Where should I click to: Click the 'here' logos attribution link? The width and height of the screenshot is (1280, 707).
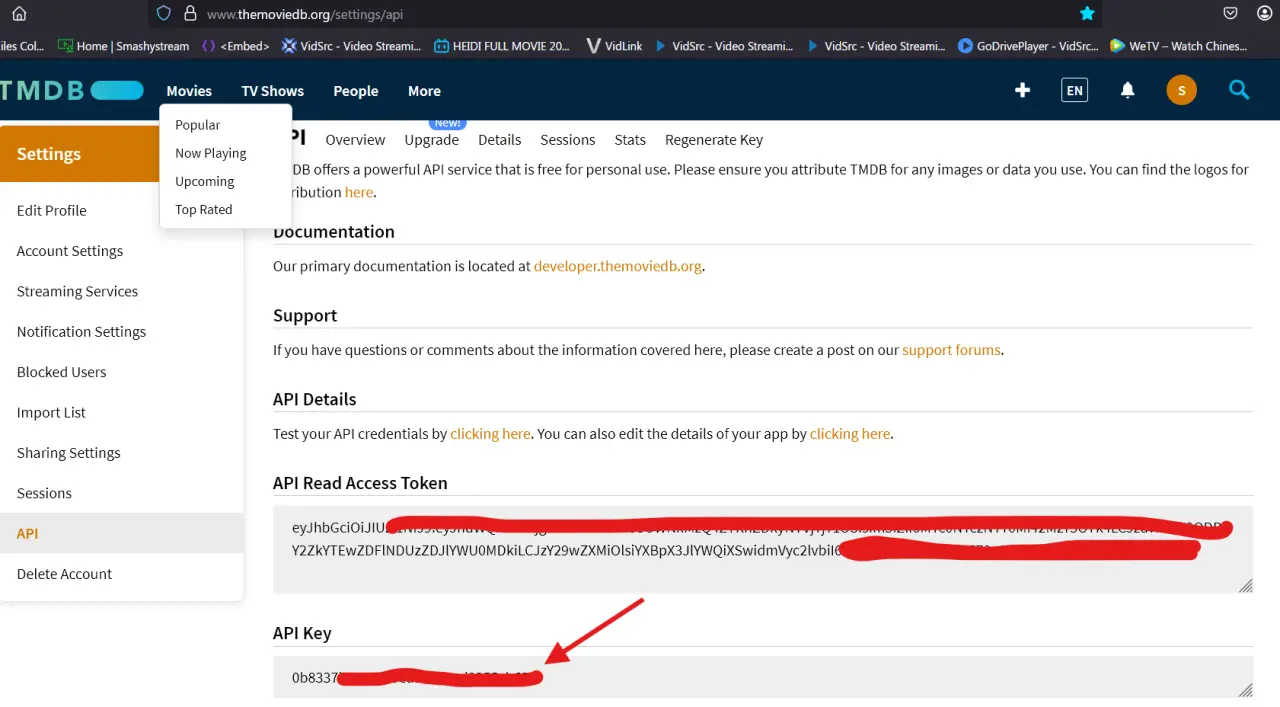pyautogui.click(x=359, y=192)
